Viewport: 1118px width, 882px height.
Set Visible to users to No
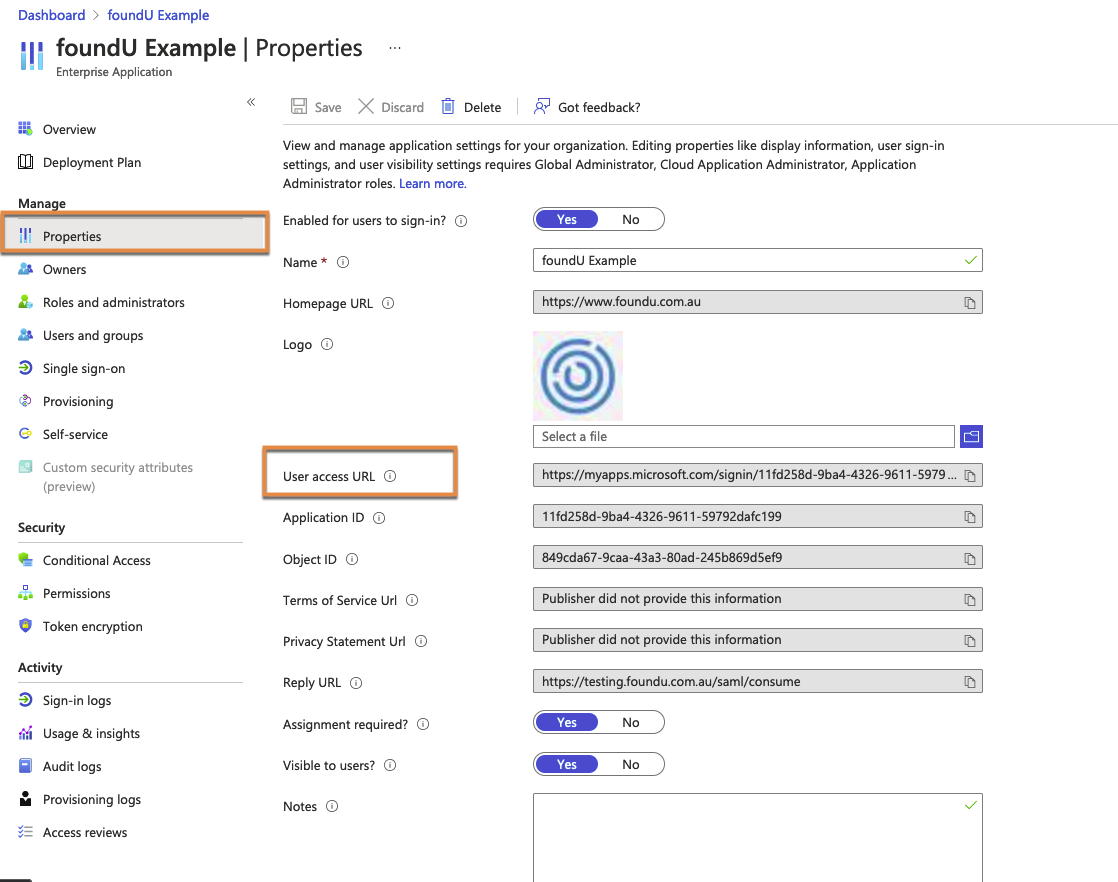(x=631, y=765)
